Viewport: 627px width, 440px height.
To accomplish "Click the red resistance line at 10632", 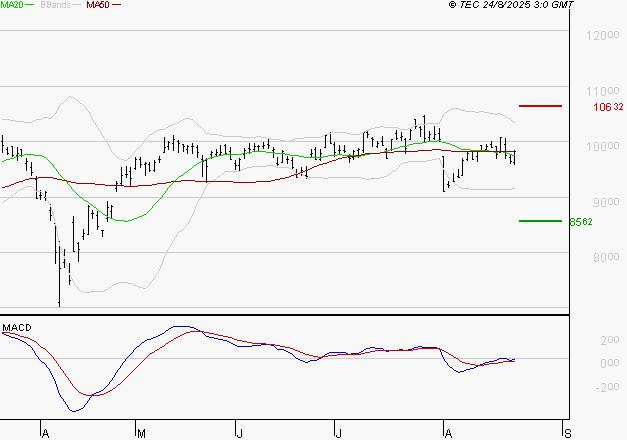I will pyautogui.click(x=540, y=105).
